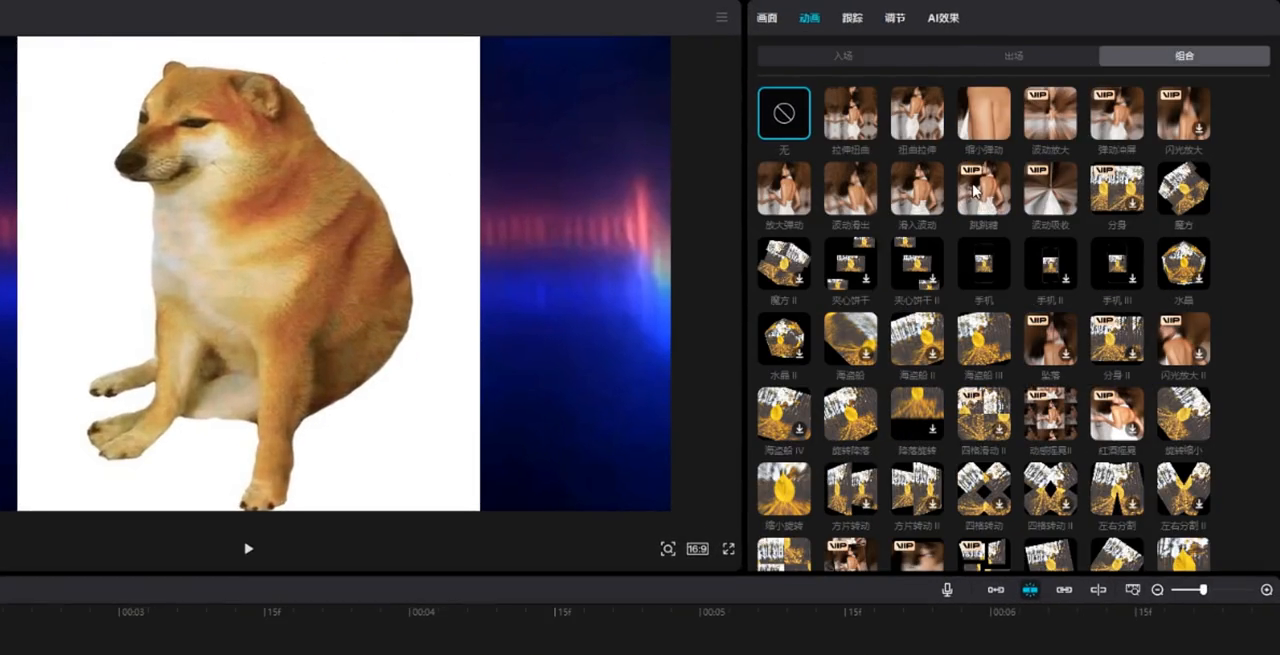
Task: Apply the 左右分割 animation (not II)
Action: [1117, 488]
